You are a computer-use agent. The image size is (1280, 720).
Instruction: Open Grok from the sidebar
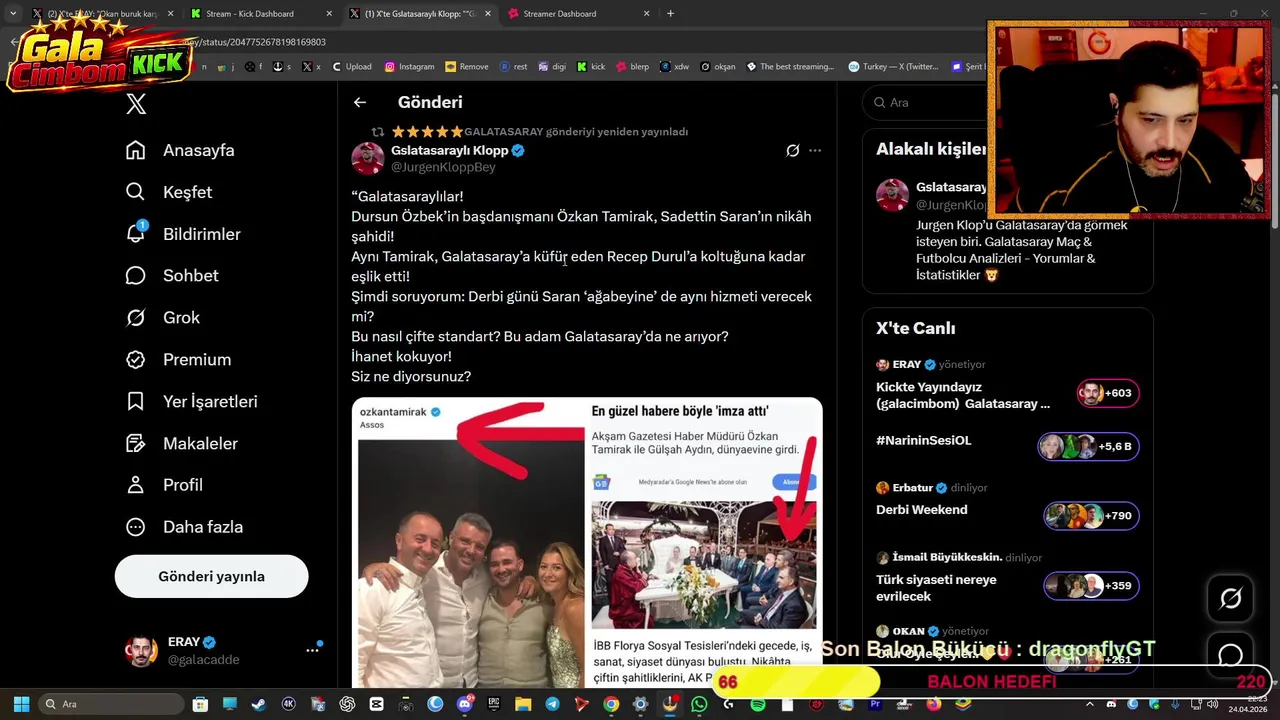(162, 317)
